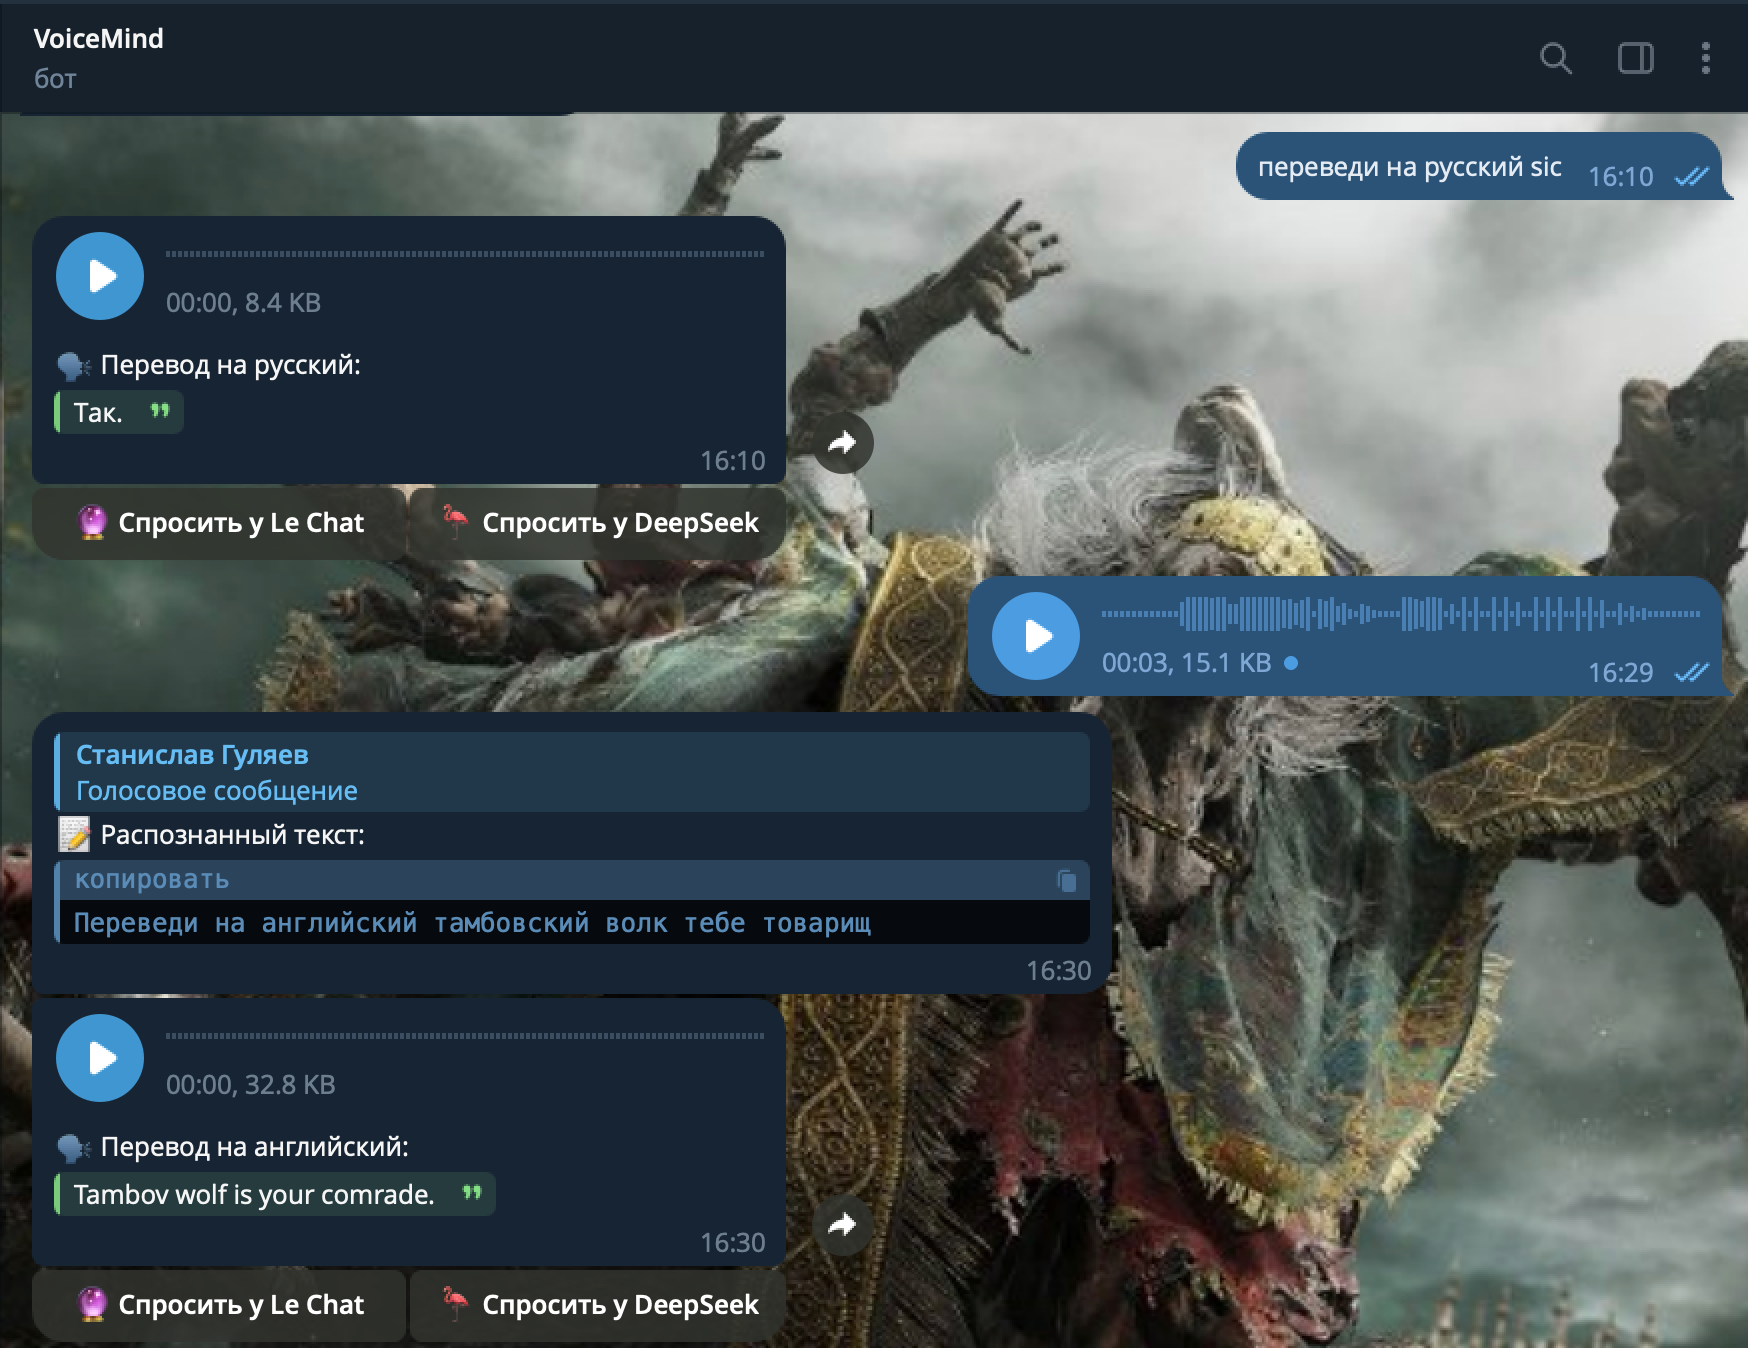Play the 32.8 KB voice message
The image size is (1748, 1348).
[x=100, y=1058]
